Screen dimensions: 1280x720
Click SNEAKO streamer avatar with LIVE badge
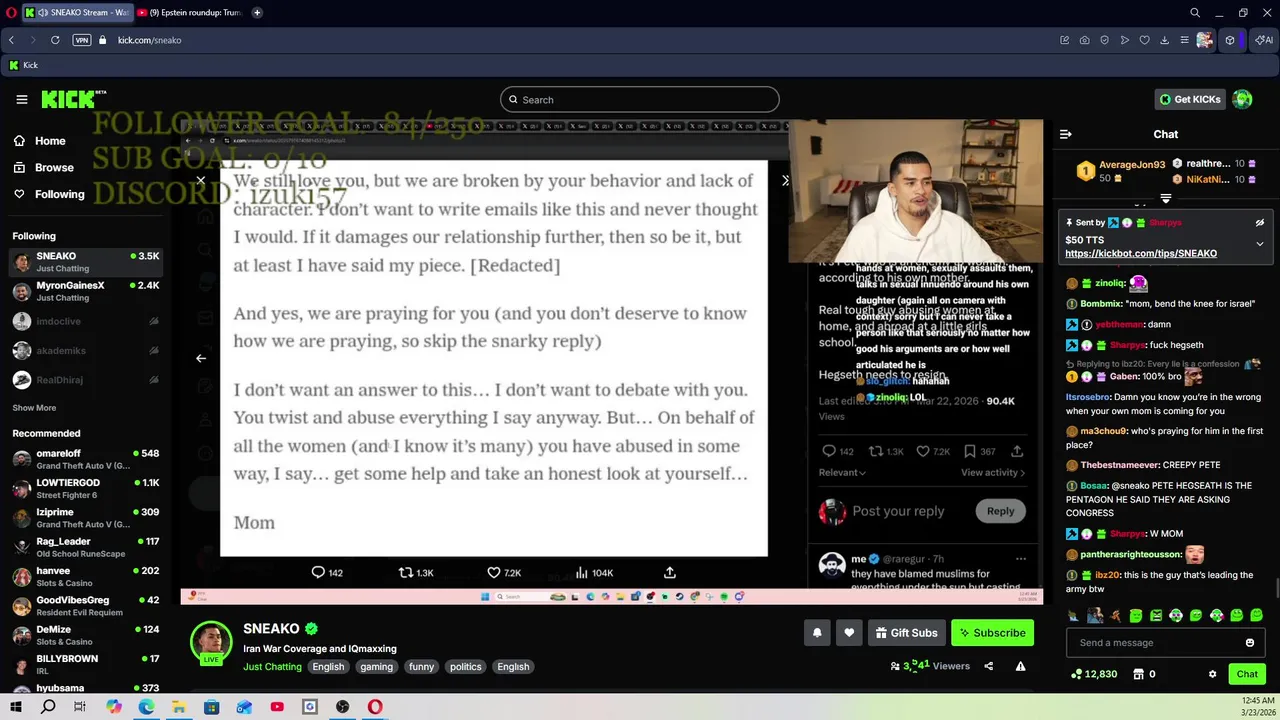coord(211,643)
